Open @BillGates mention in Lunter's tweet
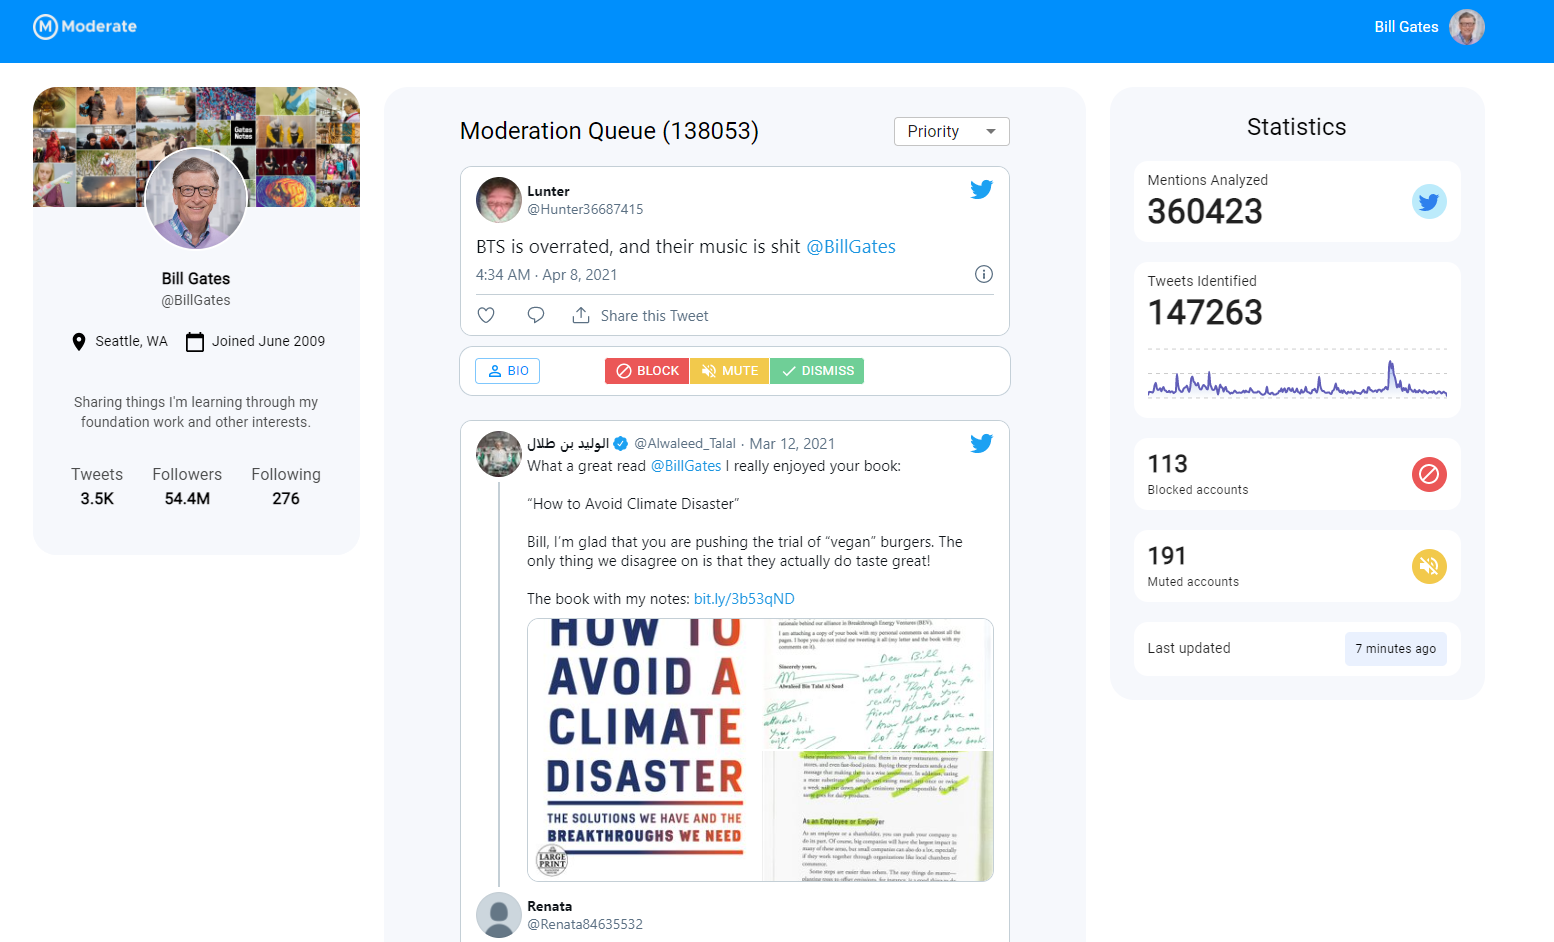 [x=851, y=247]
